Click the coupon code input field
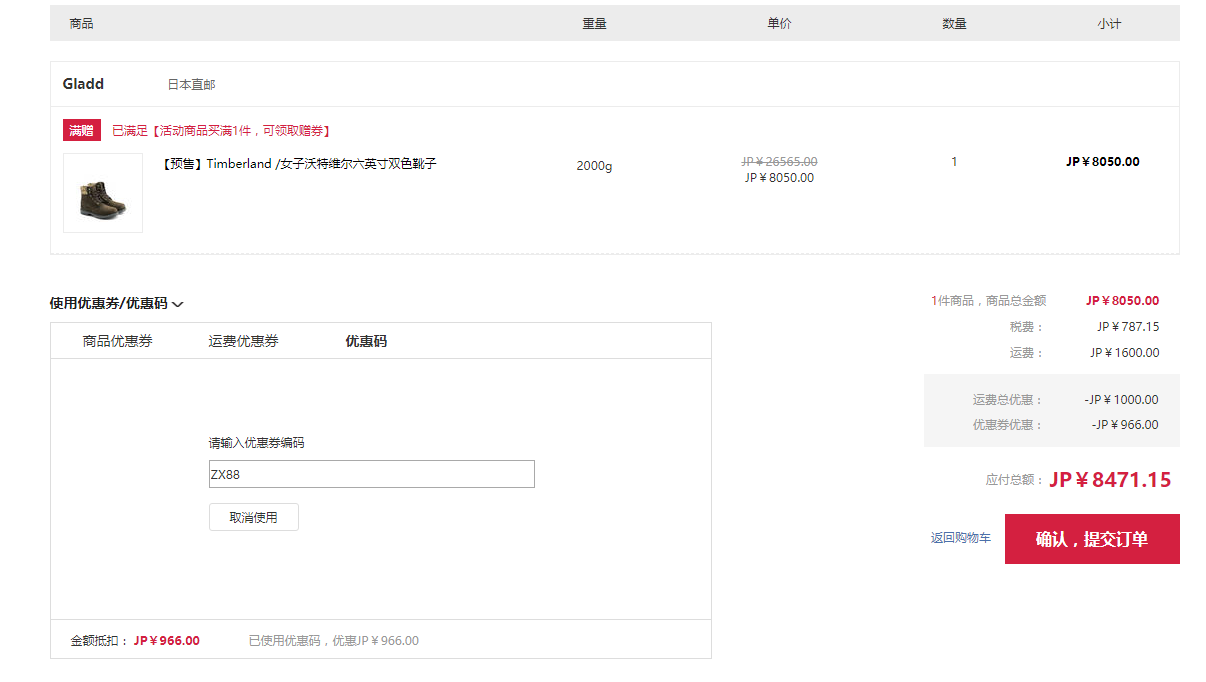Image resolution: width=1206 pixels, height=682 pixels. [x=372, y=474]
